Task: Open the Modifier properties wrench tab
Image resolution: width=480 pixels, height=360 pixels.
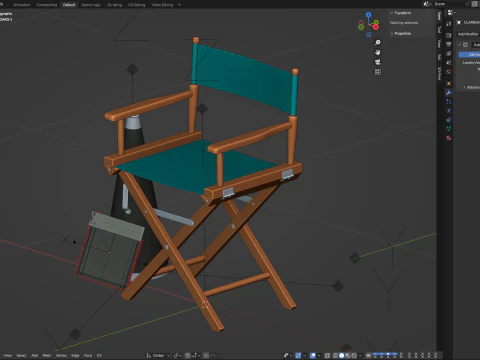Action: coord(449,92)
